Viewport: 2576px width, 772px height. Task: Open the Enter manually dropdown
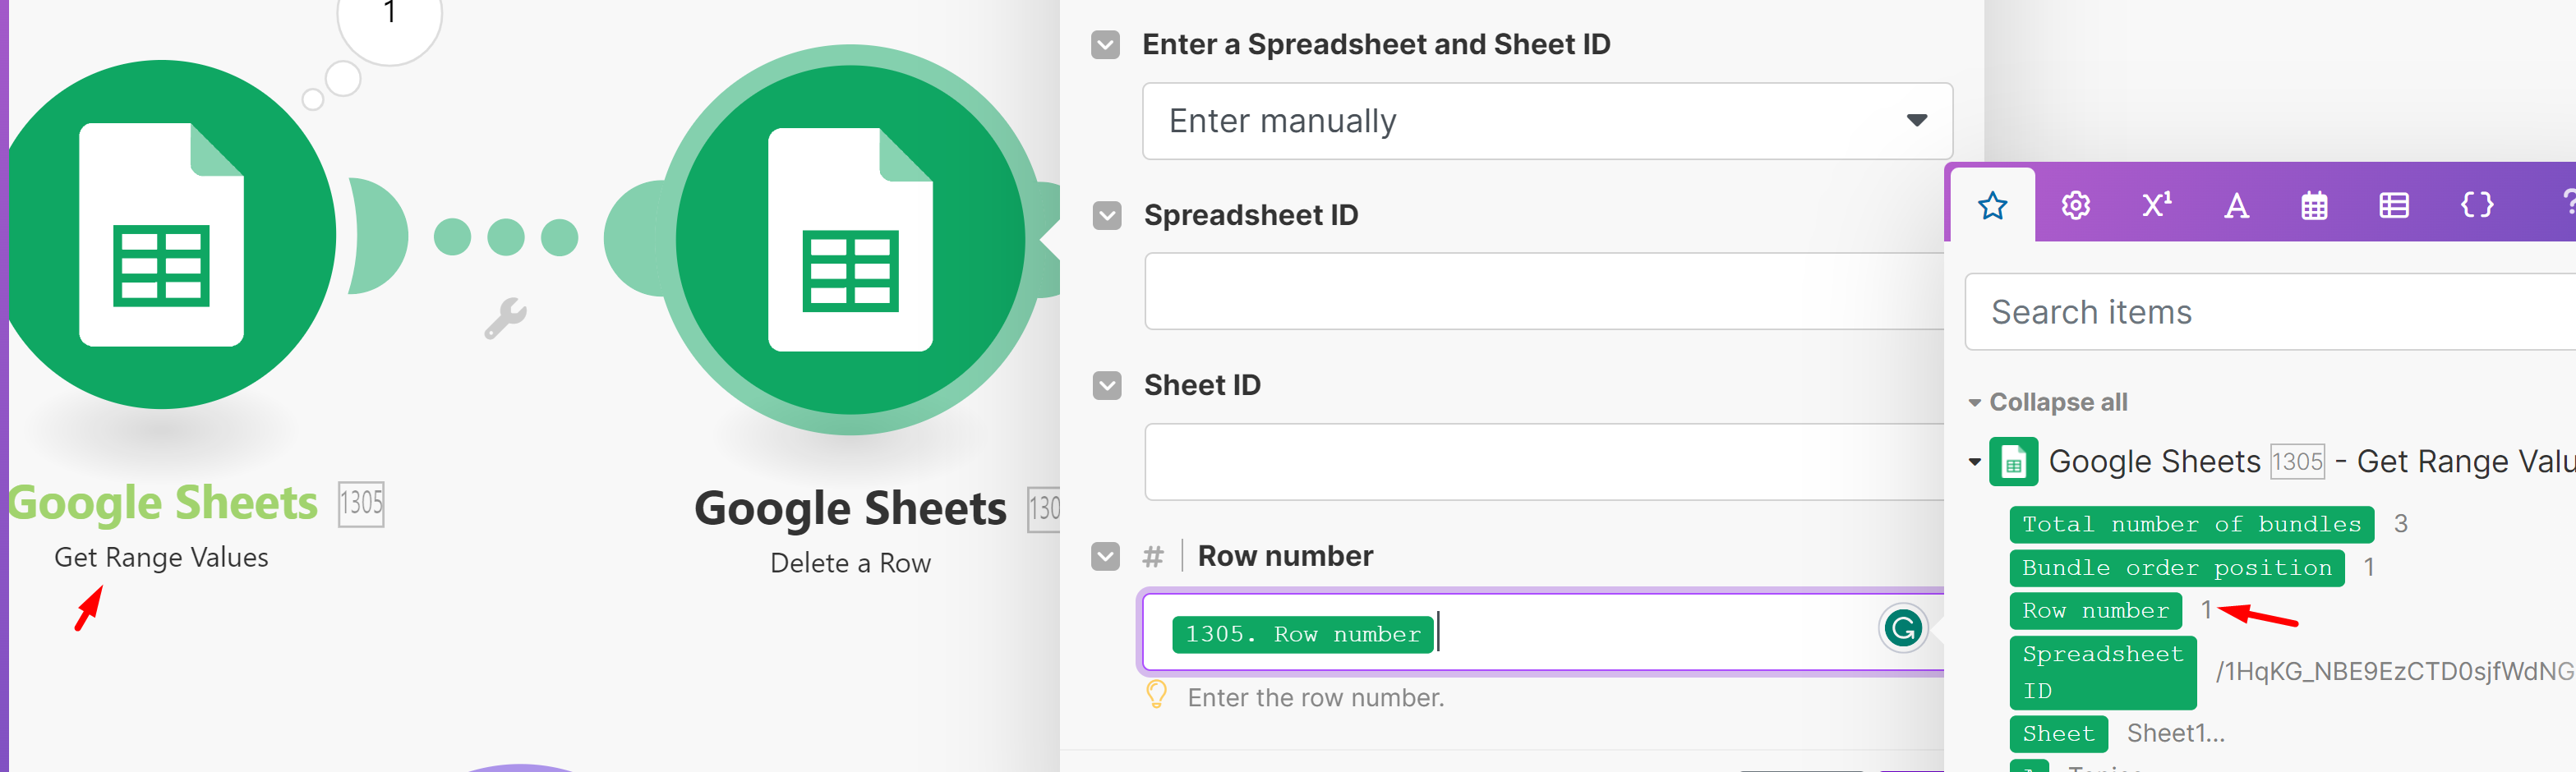[1546, 121]
